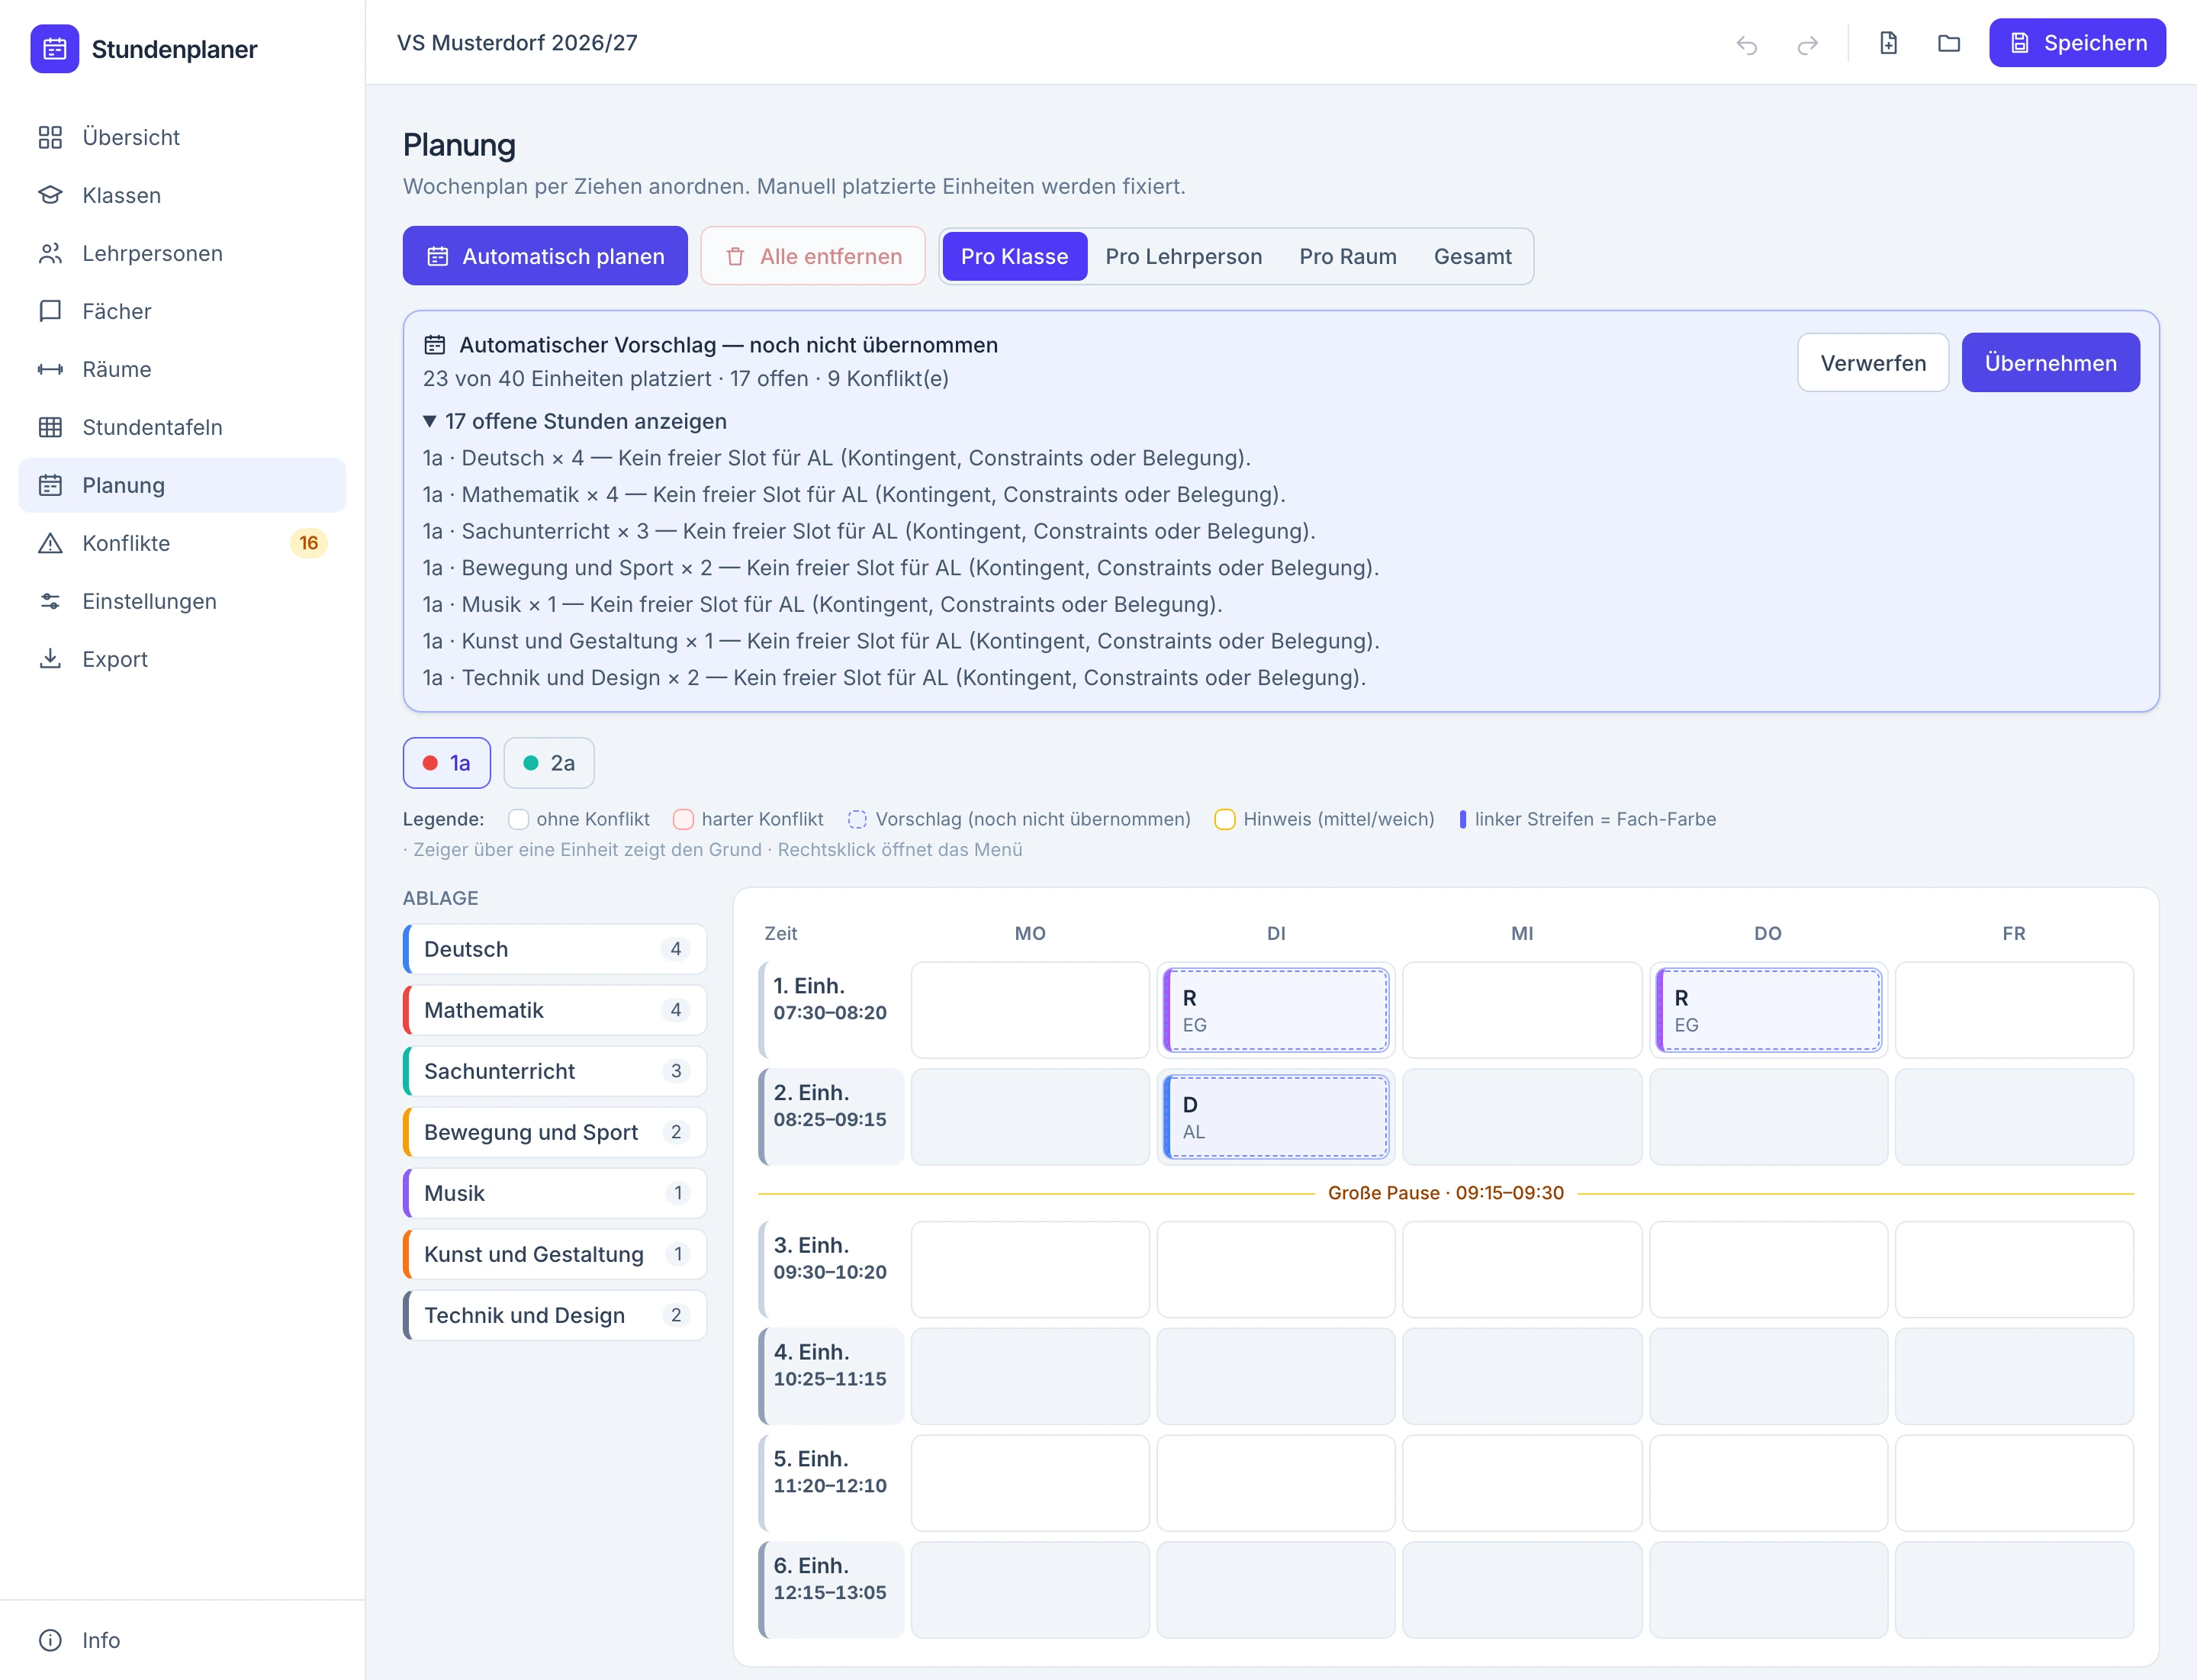Open Räume section
Viewport: 2197px width, 1680px height.
click(x=182, y=369)
